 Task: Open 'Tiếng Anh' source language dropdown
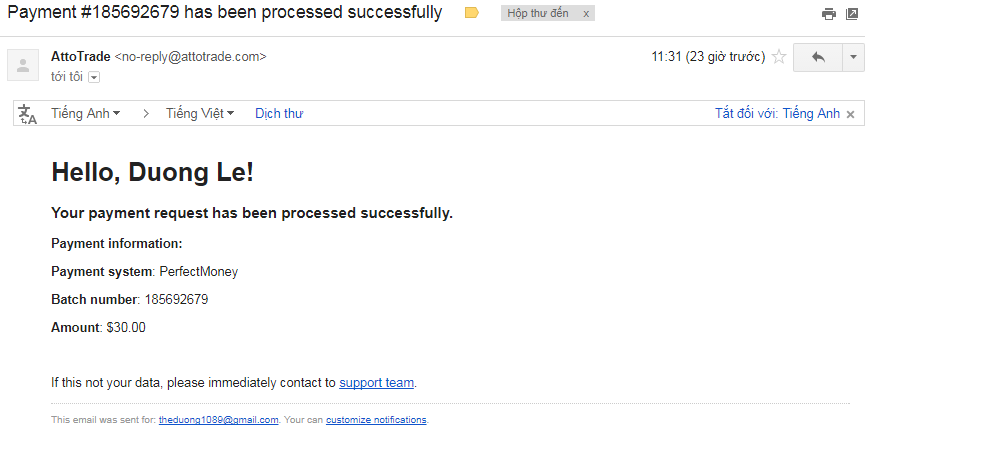(x=89, y=114)
